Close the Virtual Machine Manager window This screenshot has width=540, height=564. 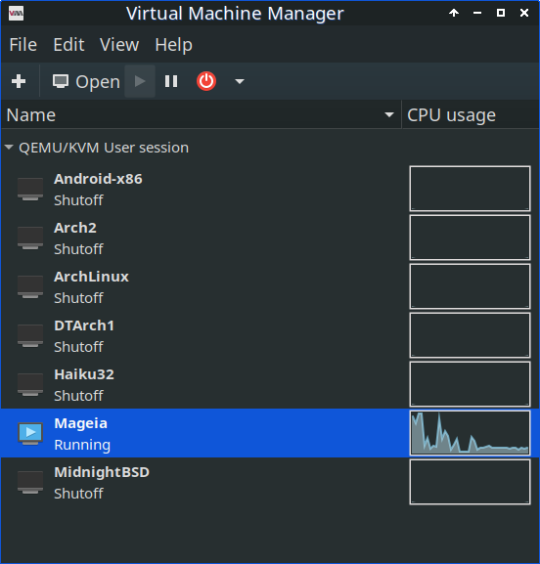524,13
